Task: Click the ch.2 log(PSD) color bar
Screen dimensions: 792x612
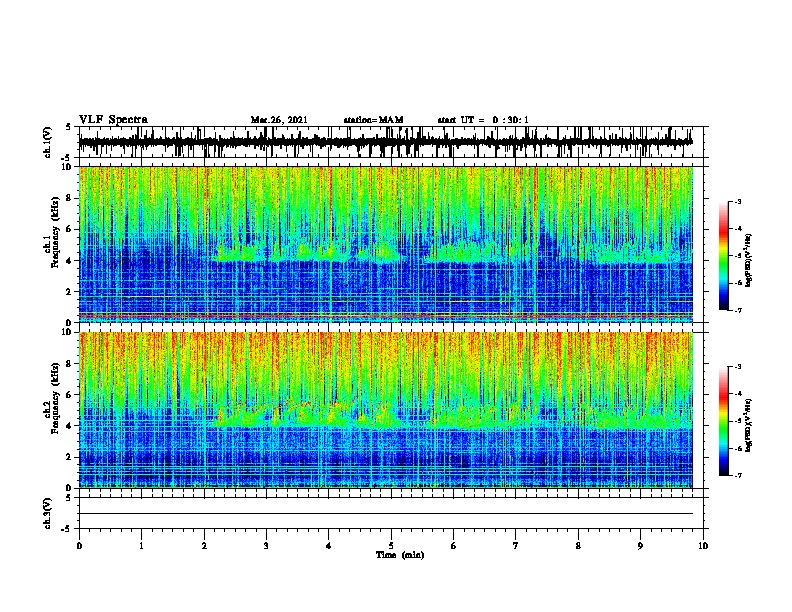Action: (724, 421)
